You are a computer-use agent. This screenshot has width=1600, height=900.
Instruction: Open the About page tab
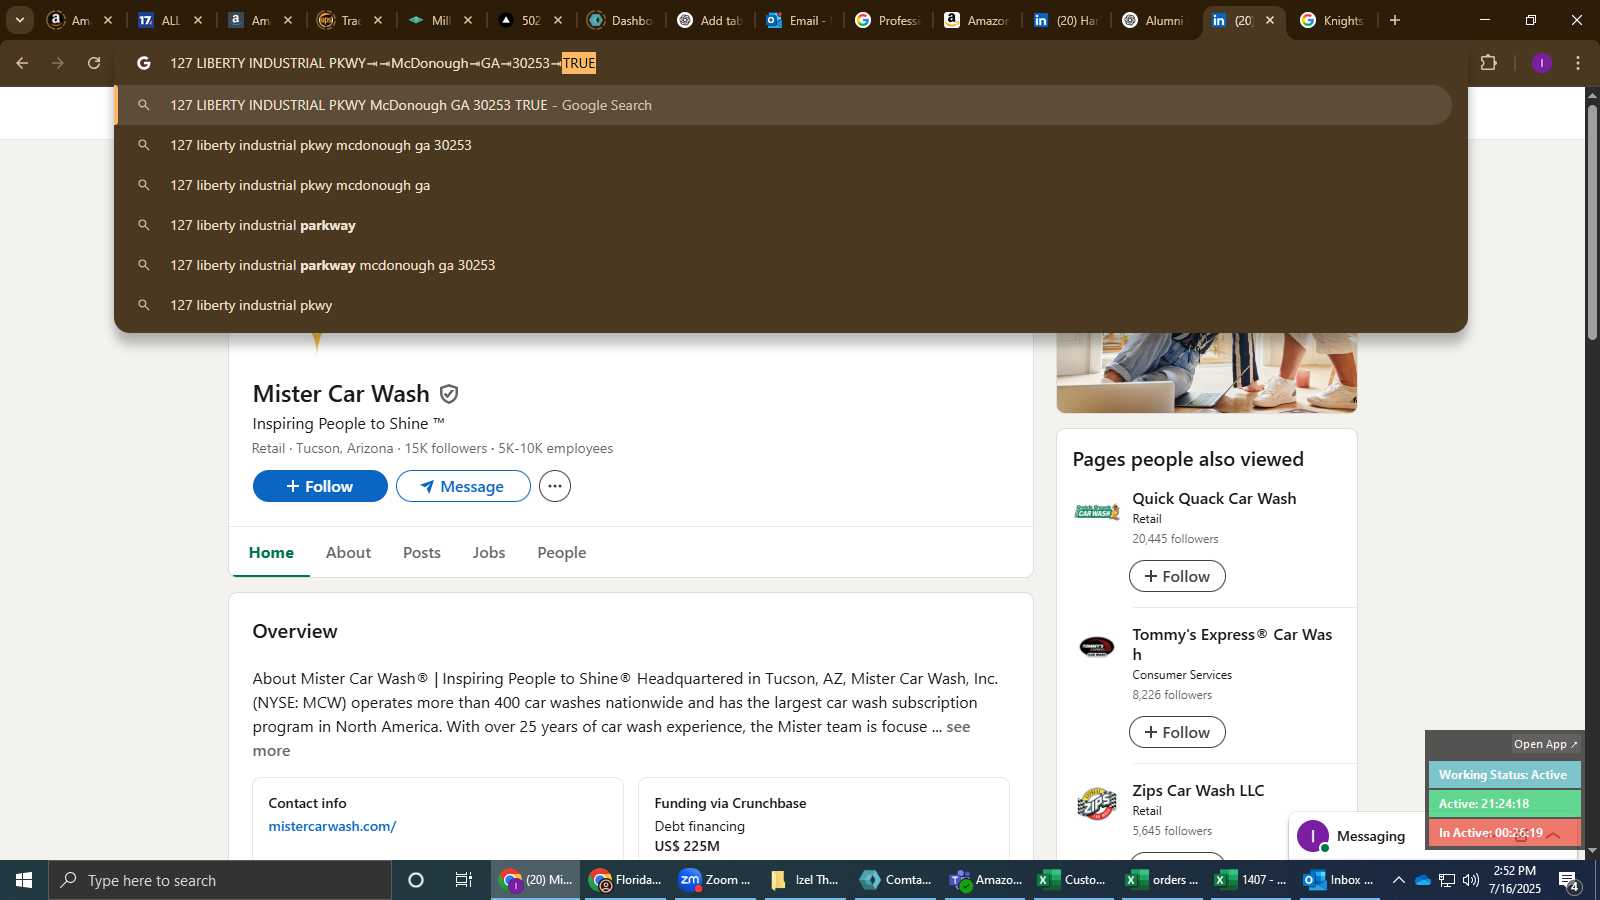348,552
